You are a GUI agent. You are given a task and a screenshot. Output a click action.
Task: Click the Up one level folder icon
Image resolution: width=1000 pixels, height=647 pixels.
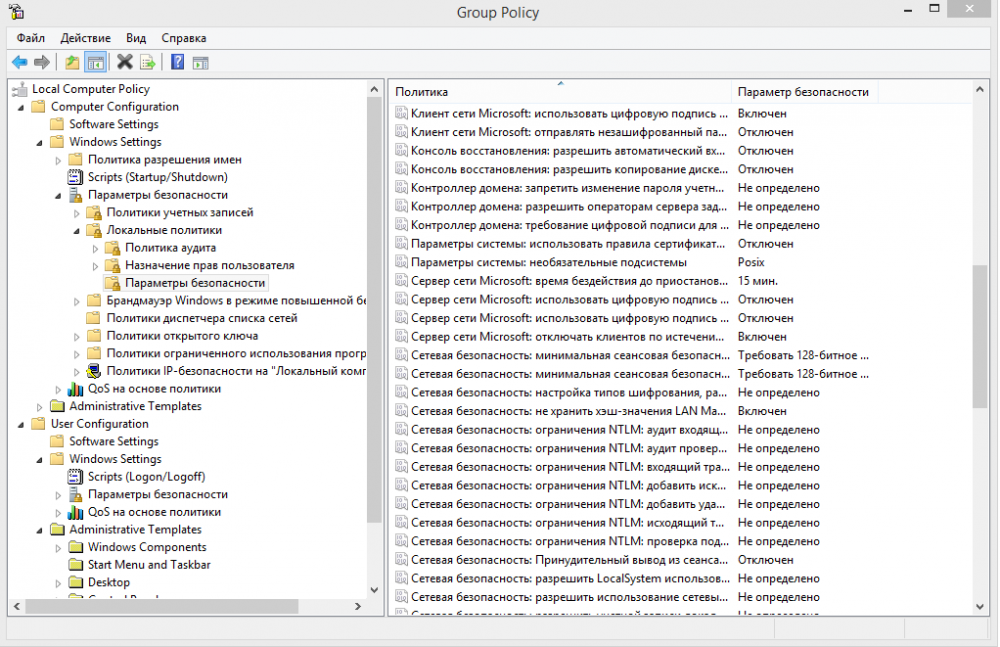(x=72, y=62)
